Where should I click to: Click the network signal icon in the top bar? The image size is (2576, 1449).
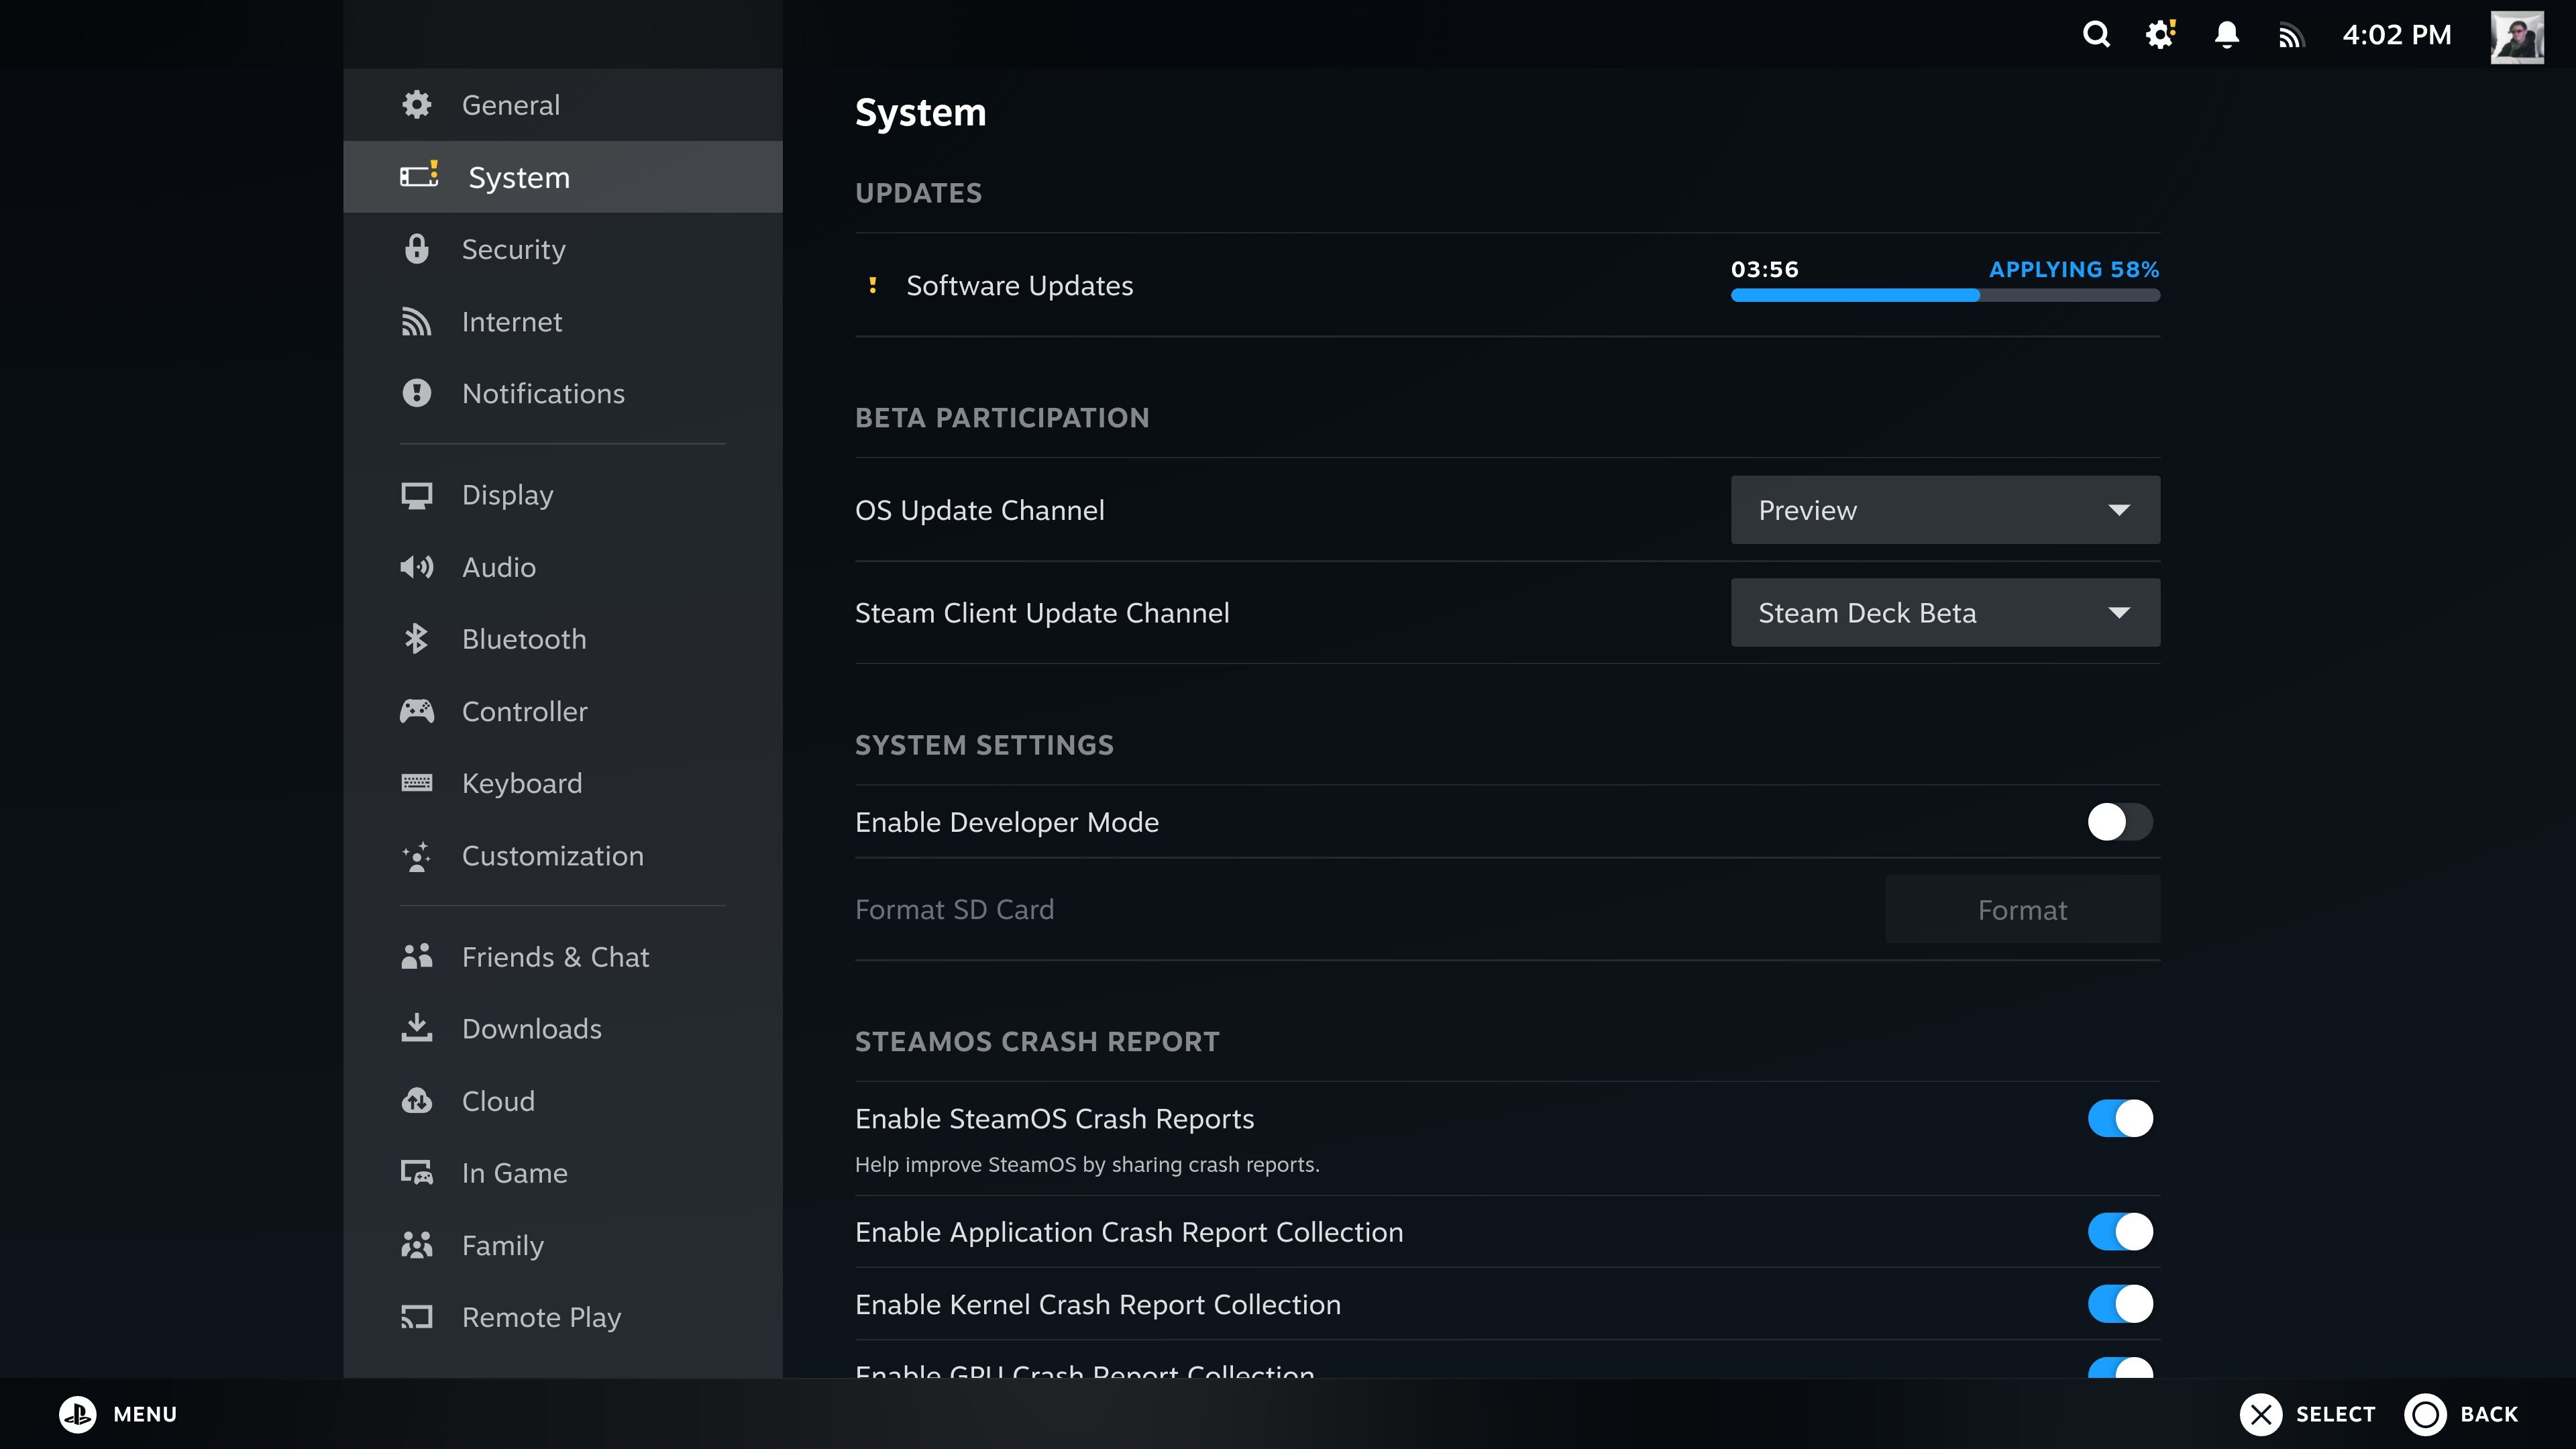(2291, 37)
